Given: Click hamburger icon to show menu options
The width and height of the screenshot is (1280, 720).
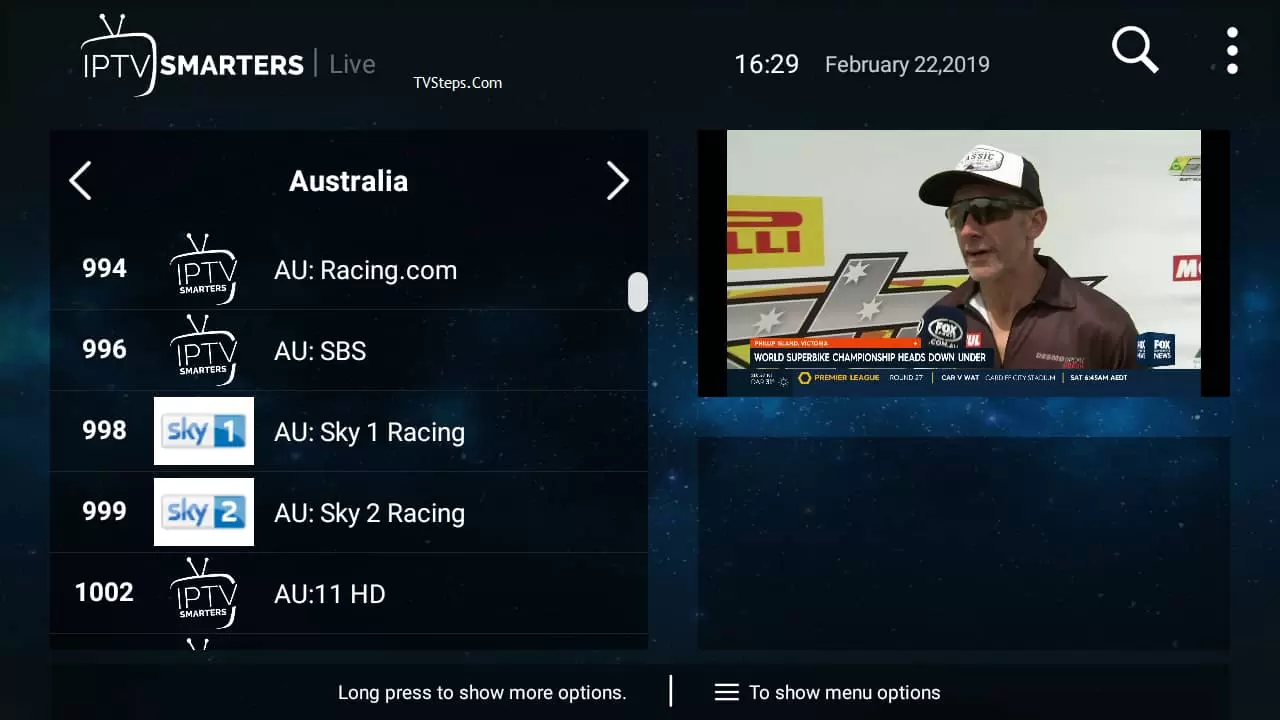Looking at the screenshot, I should [x=727, y=692].
